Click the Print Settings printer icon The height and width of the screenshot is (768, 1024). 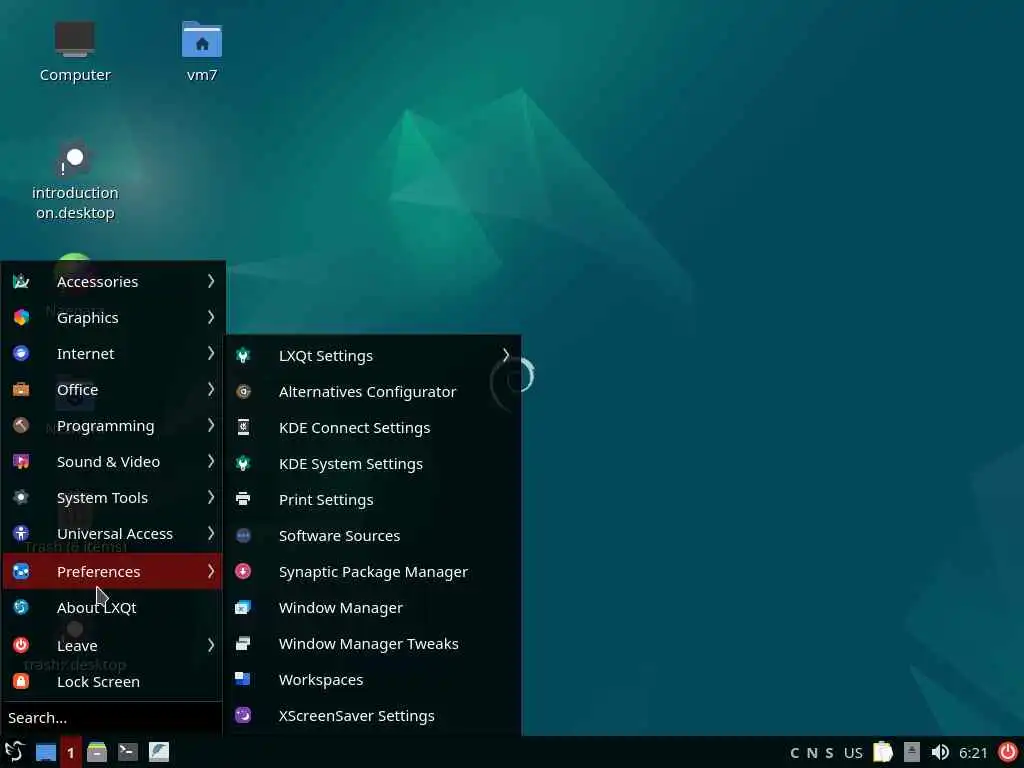[243, 500]
